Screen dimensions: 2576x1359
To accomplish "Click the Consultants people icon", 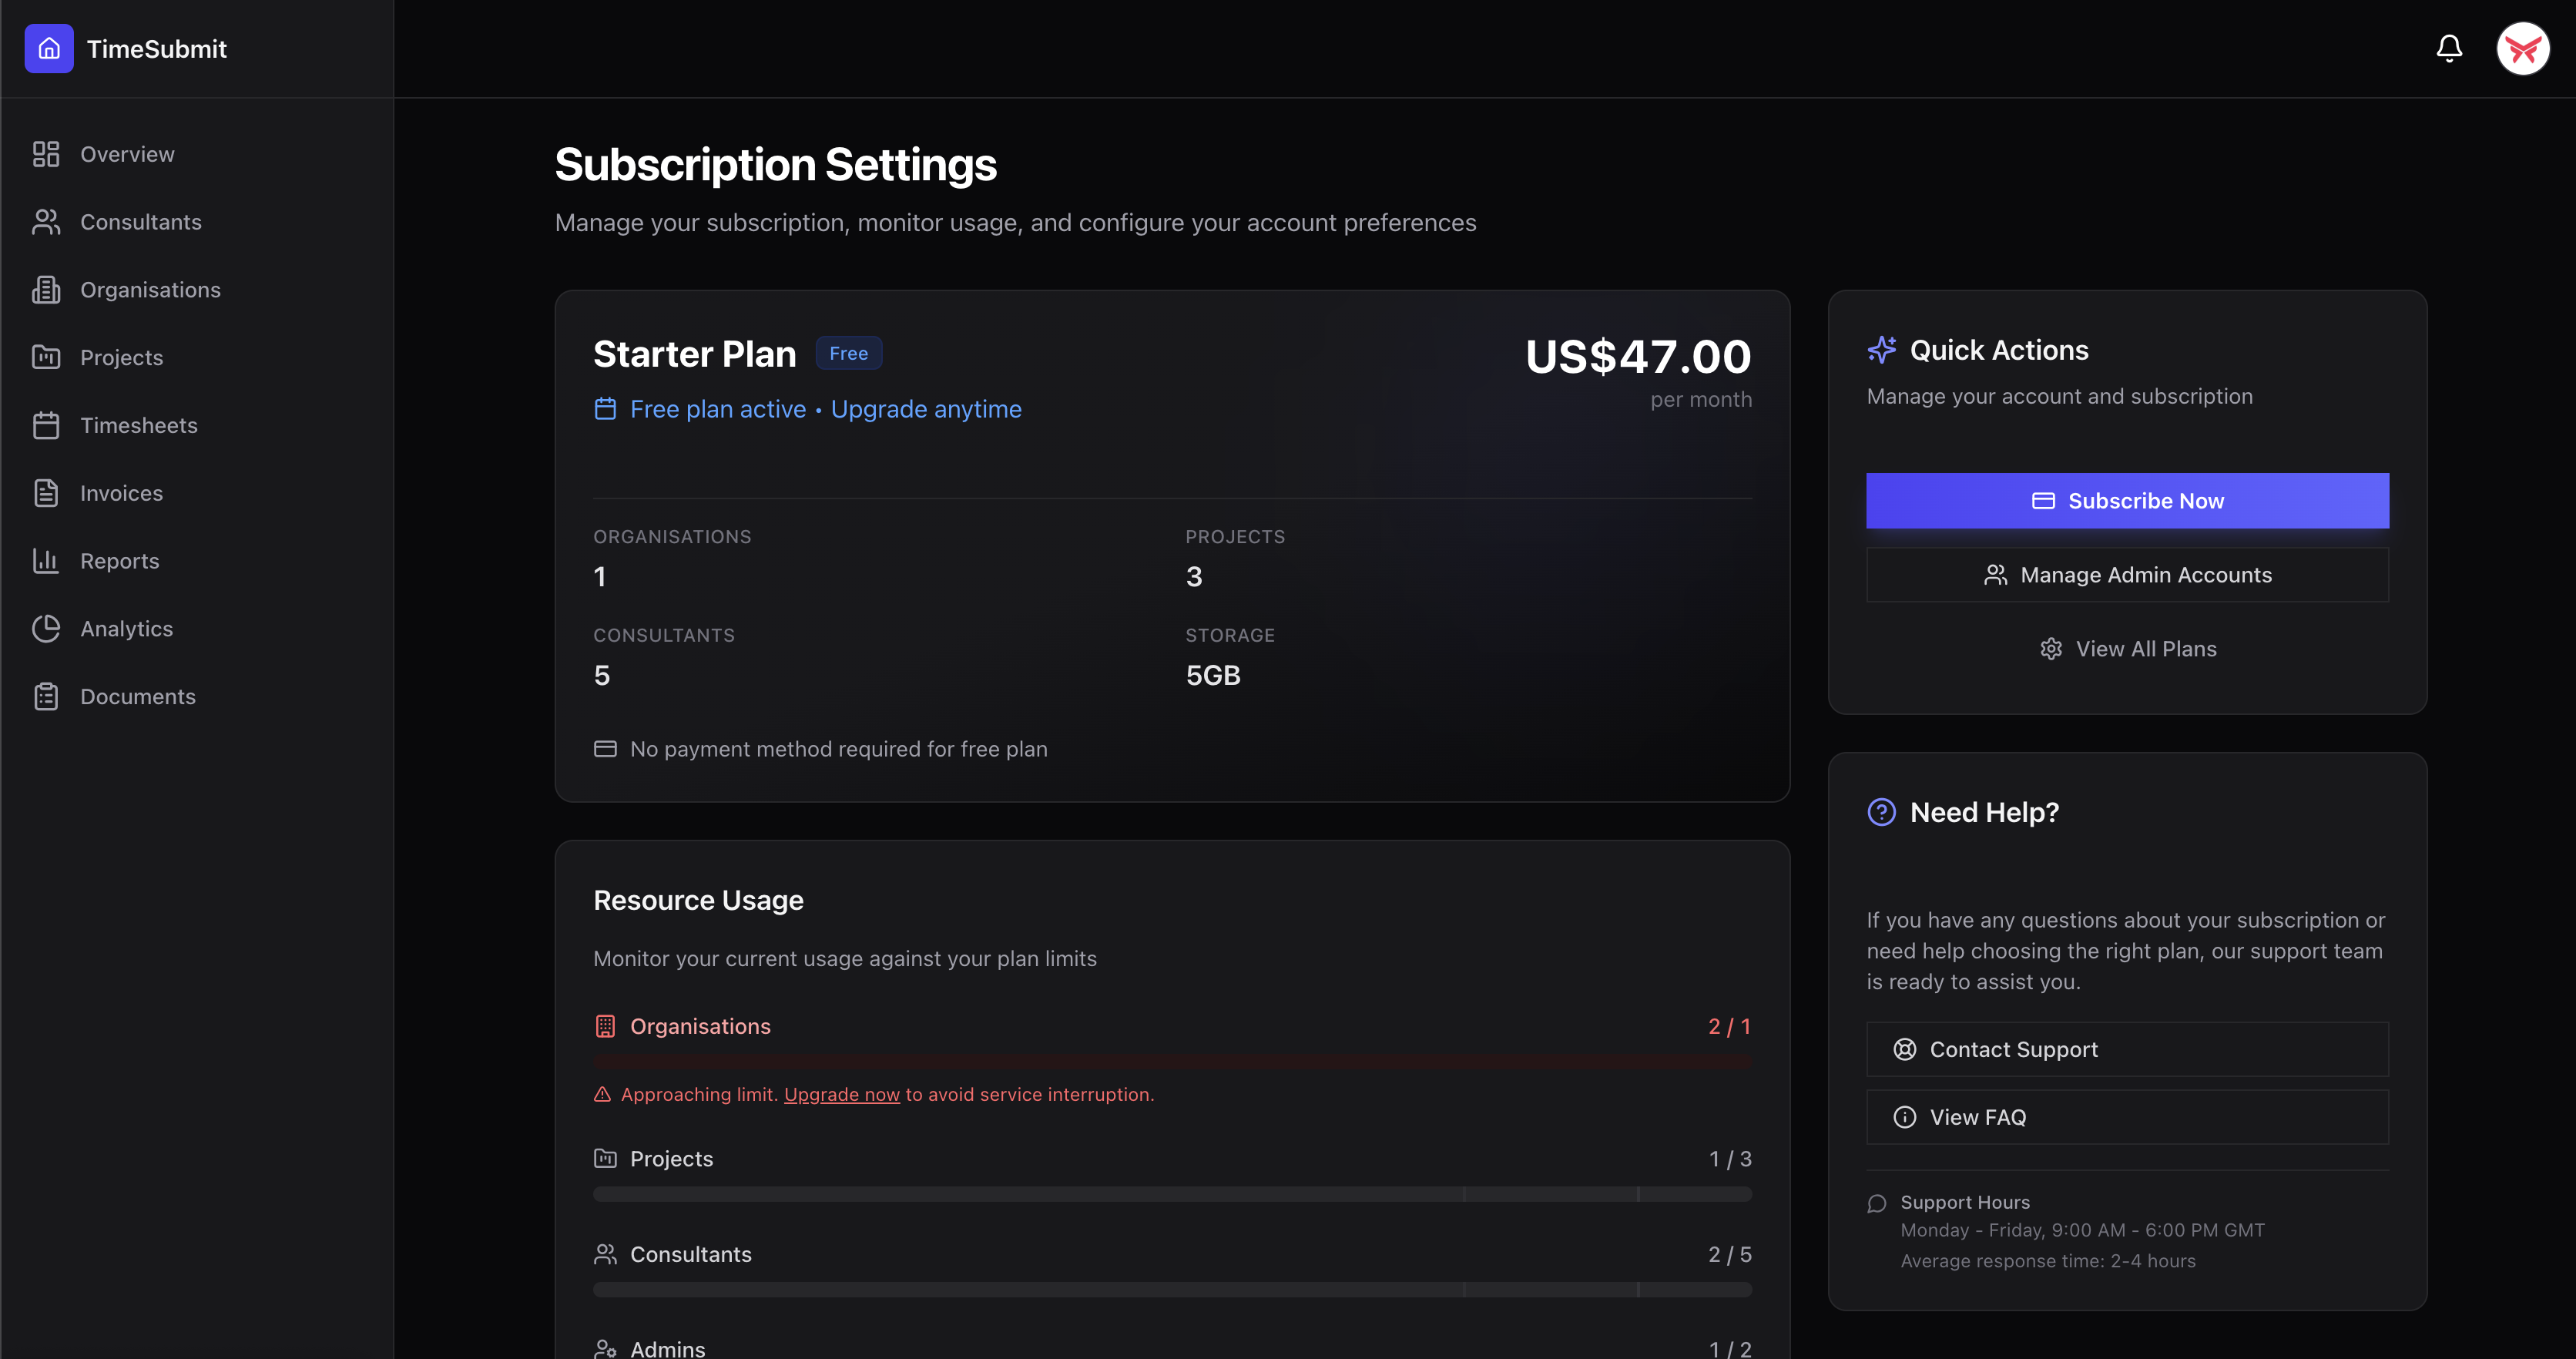I will 46,221.
